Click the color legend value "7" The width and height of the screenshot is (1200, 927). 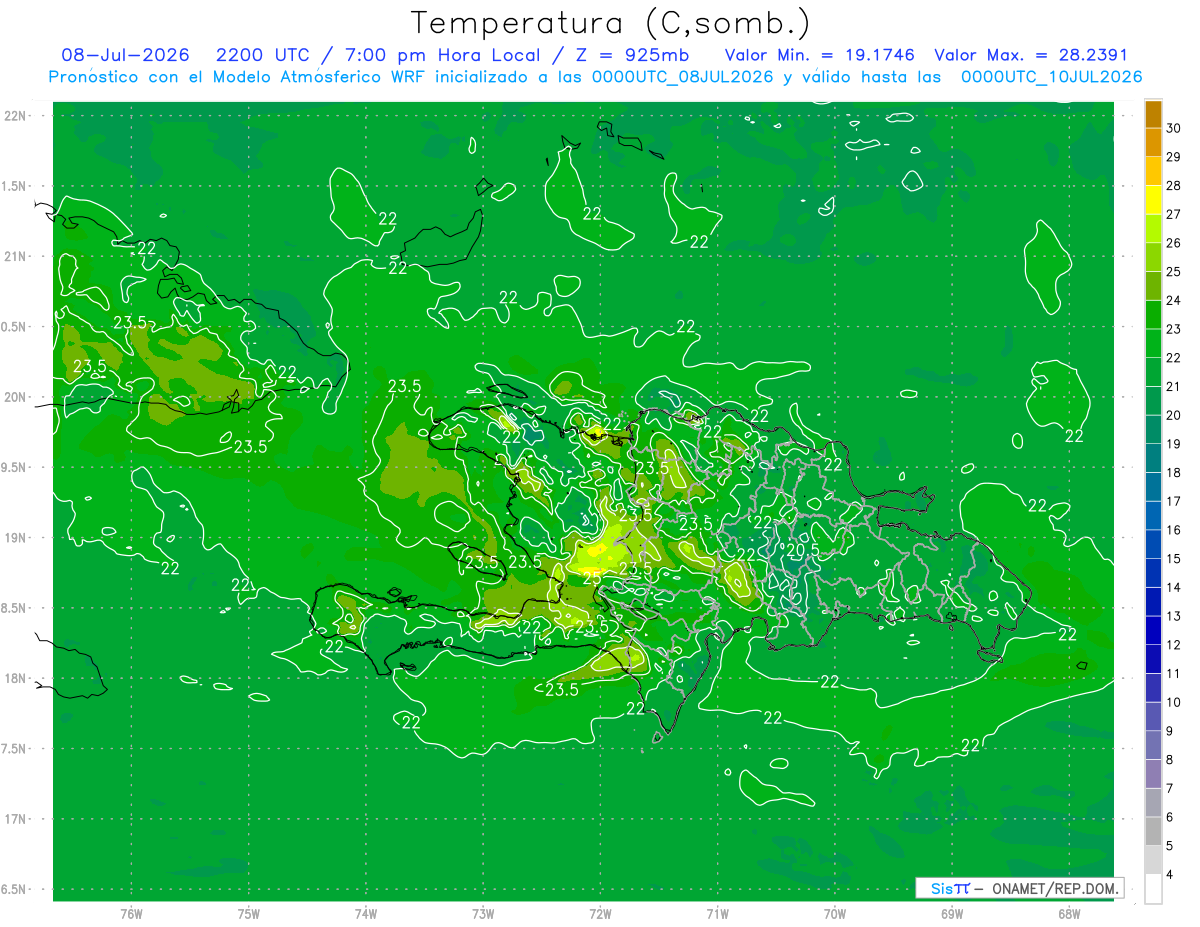(x=1170, y=789)
